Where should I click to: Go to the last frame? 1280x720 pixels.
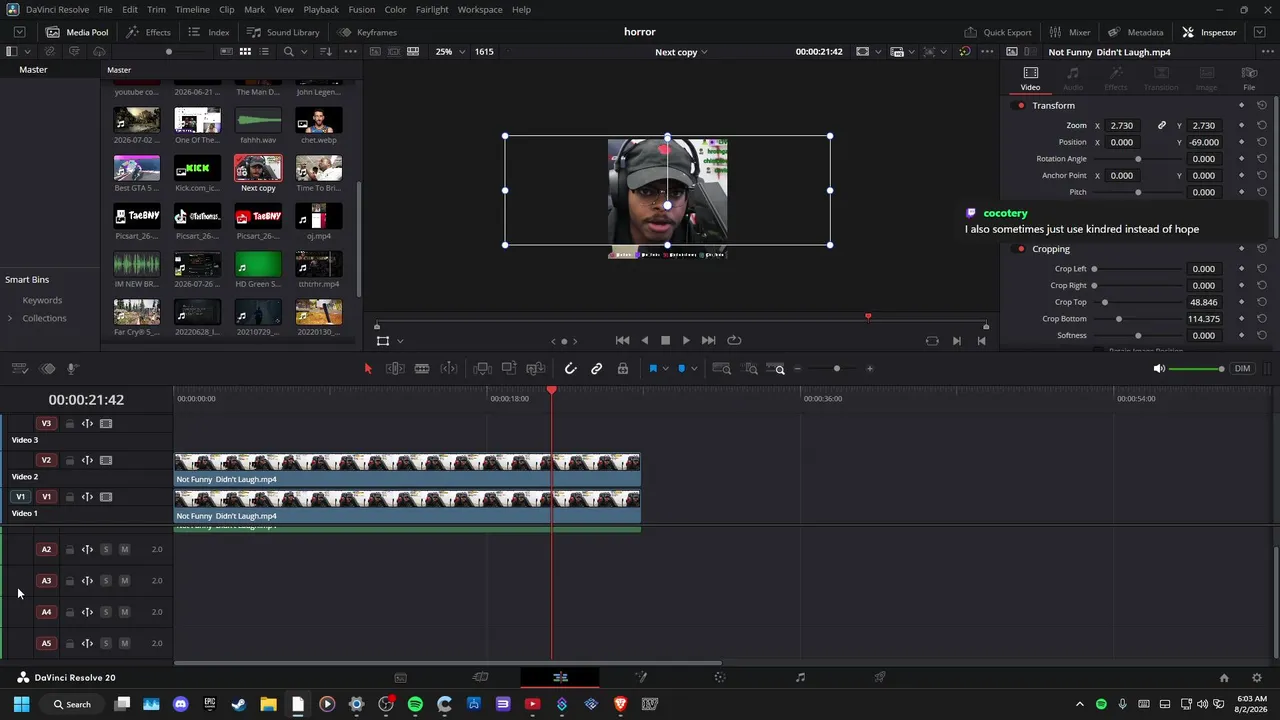[x=708, y=341]
